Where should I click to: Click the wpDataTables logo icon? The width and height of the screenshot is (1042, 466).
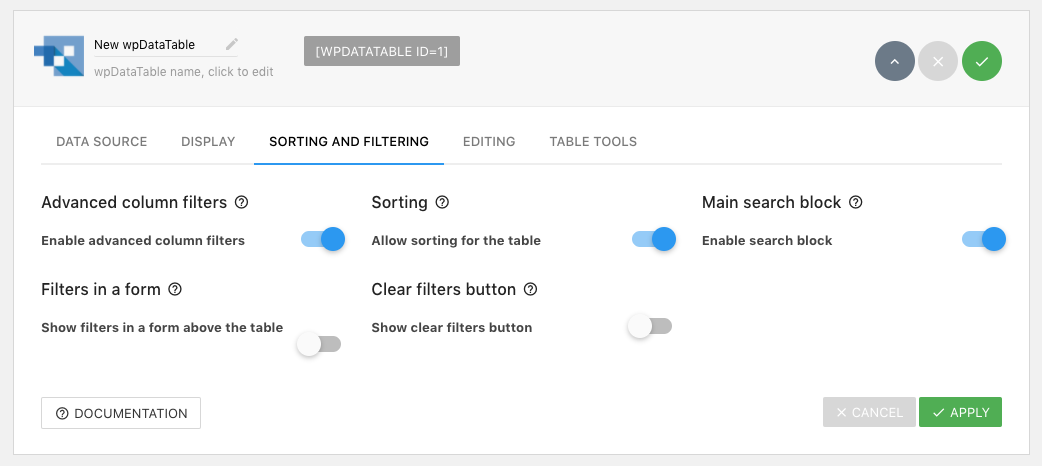point(58,57)
